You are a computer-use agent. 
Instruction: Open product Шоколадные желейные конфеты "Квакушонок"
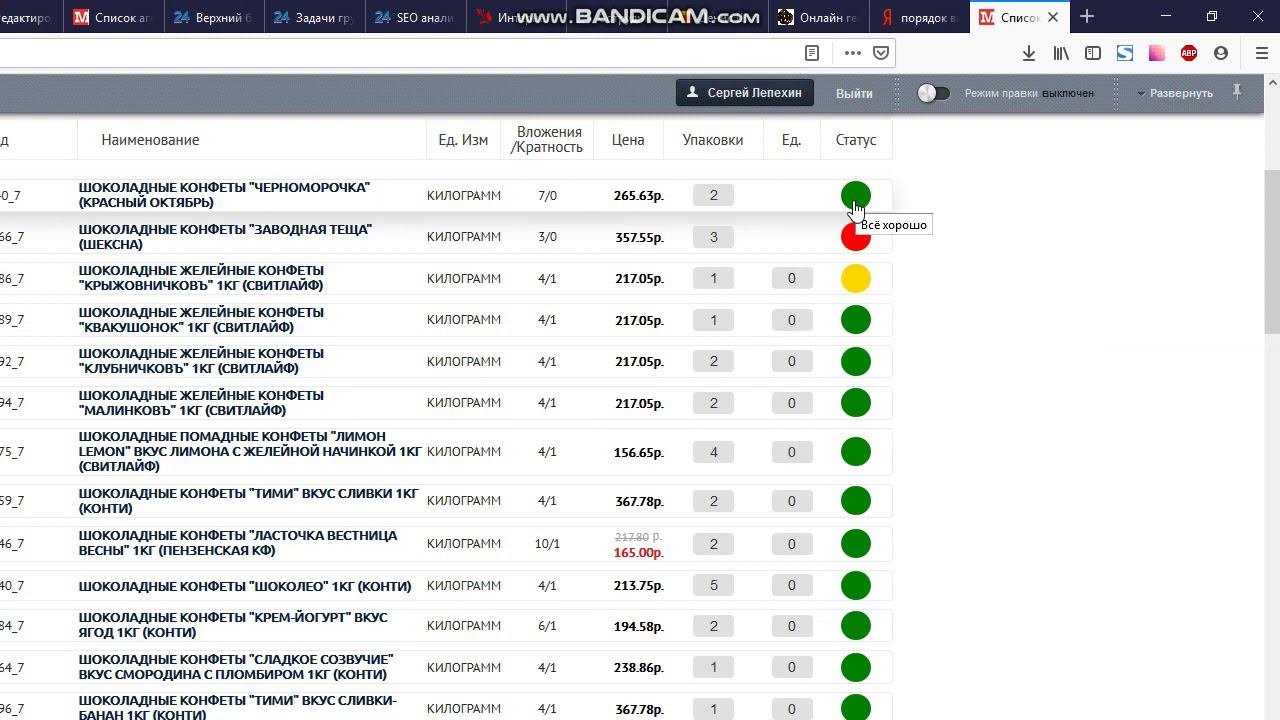201,320
